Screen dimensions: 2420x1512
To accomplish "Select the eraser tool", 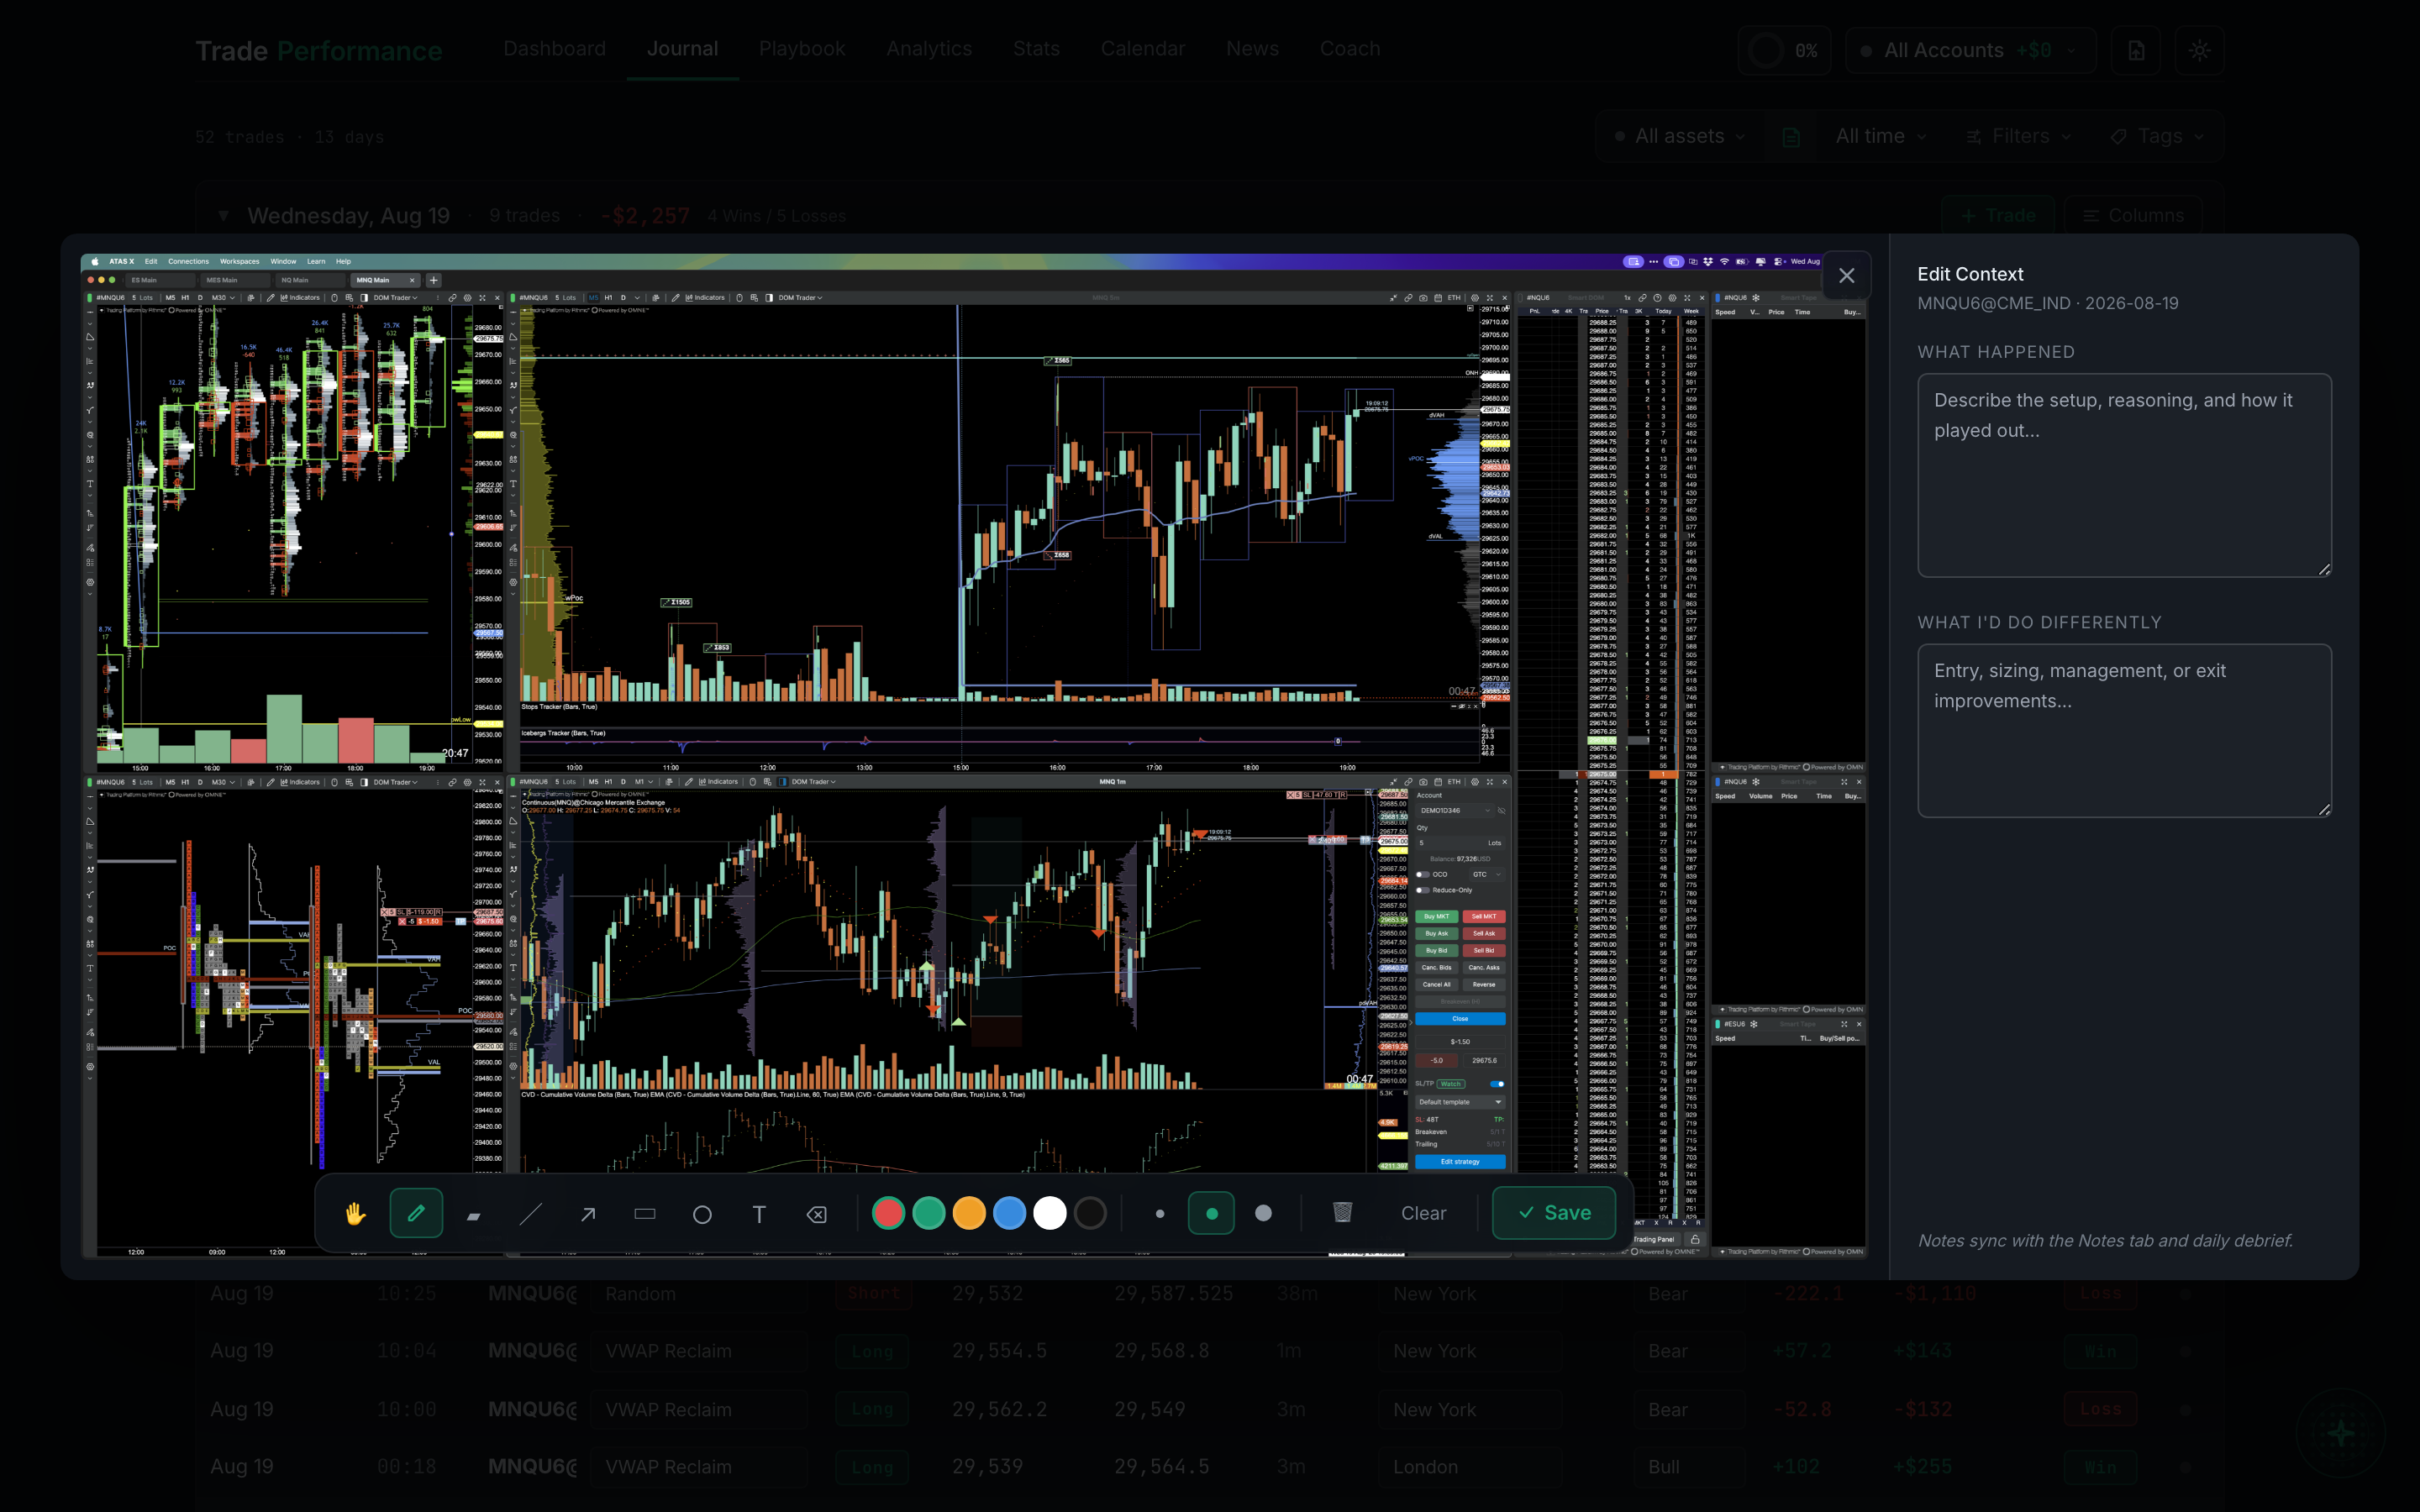I will click(x=817, y=1213).
